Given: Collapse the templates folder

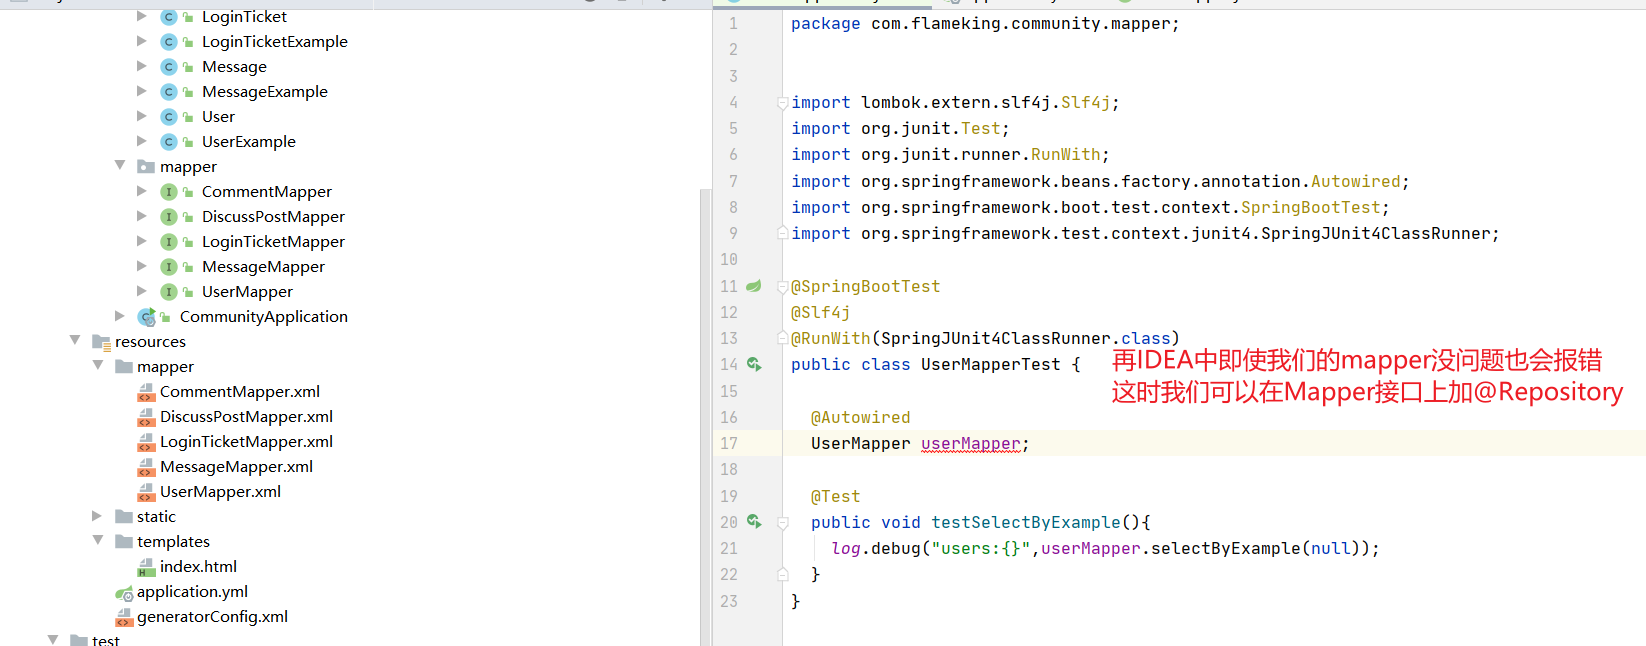Looking at the screenshot, I should (98, 541).
